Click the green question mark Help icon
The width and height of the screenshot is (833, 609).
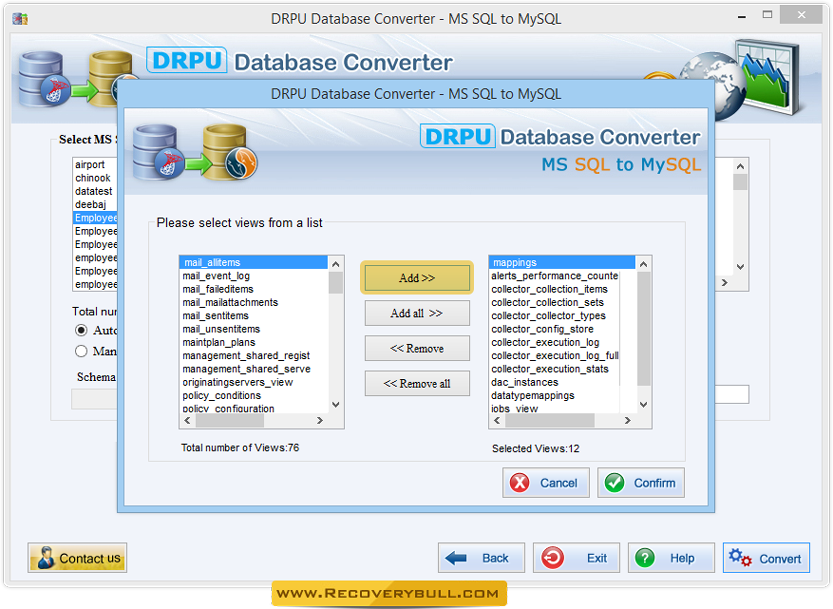(645, 557)
